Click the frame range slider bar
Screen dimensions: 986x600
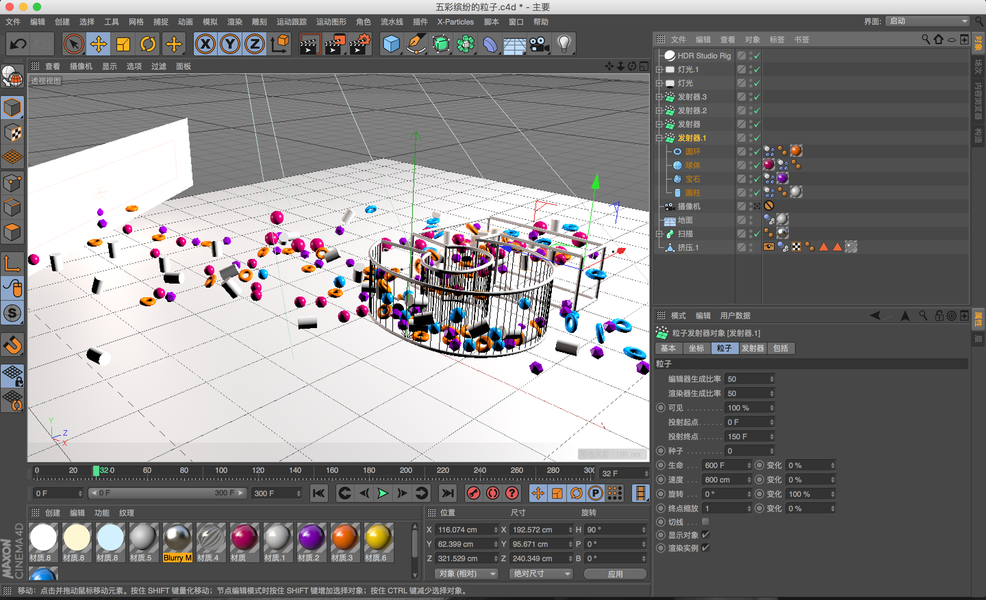167,493
